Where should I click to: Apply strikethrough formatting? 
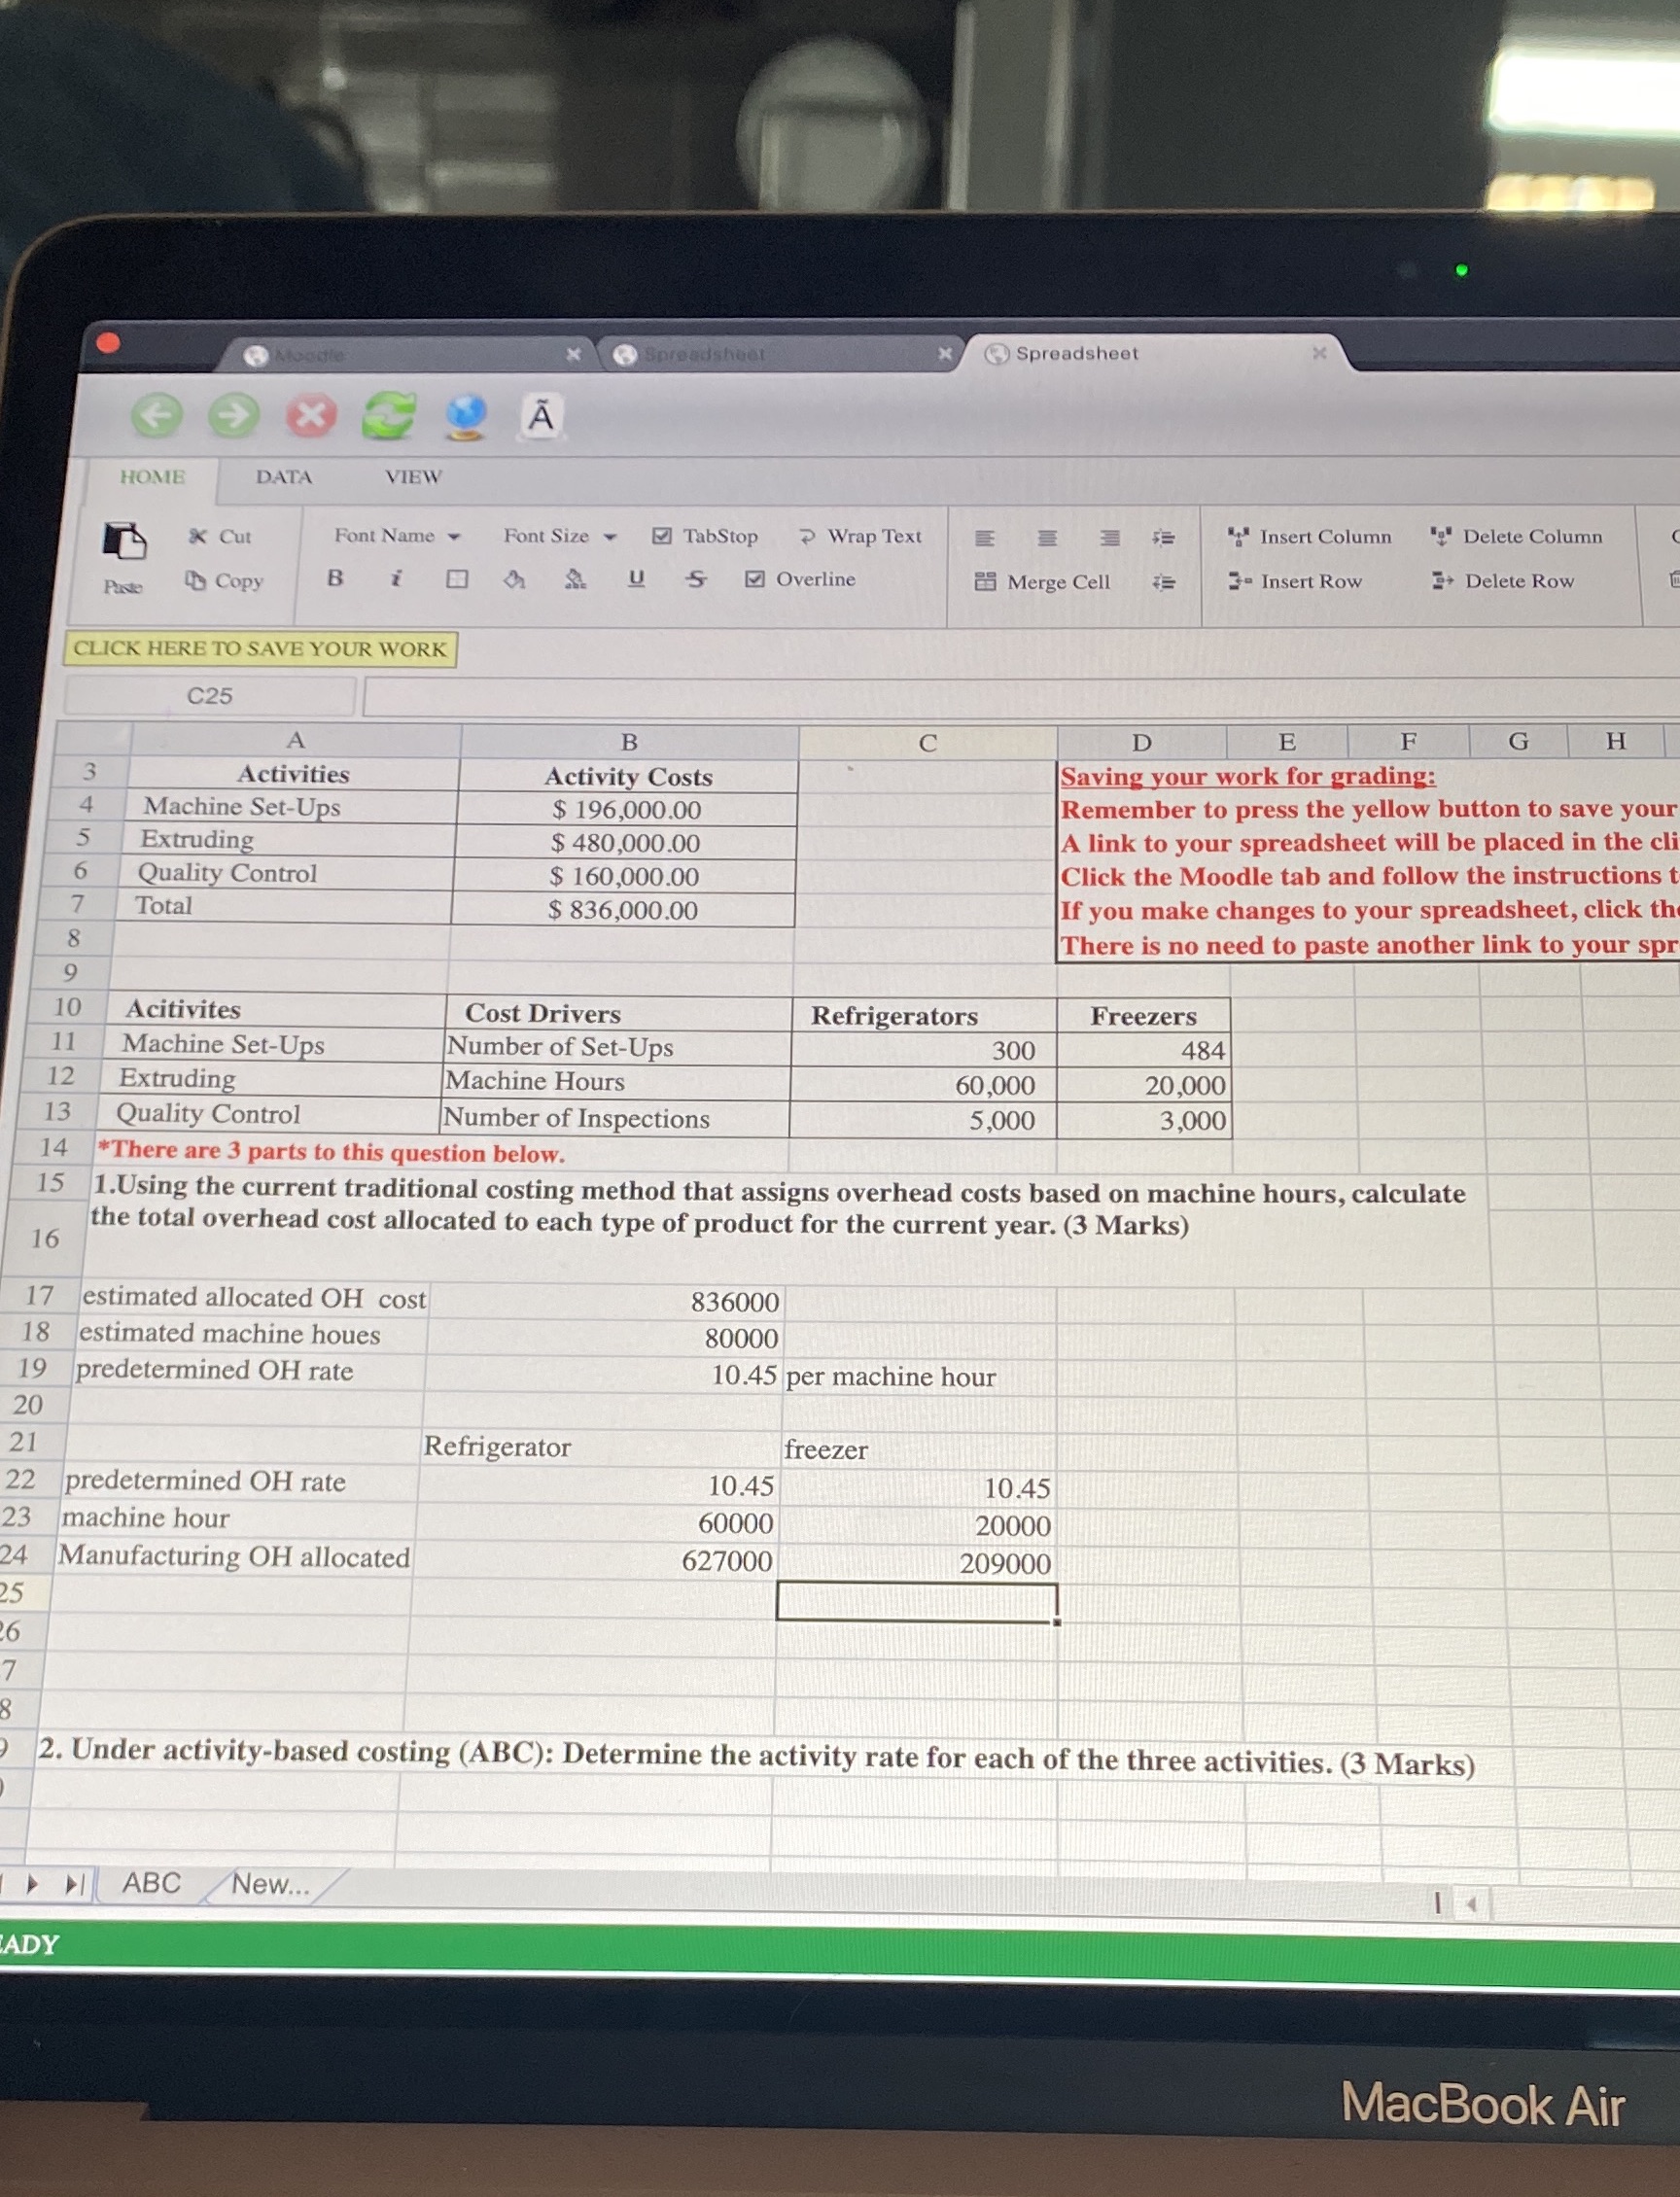pyautogui.click(x=695, y=578)
